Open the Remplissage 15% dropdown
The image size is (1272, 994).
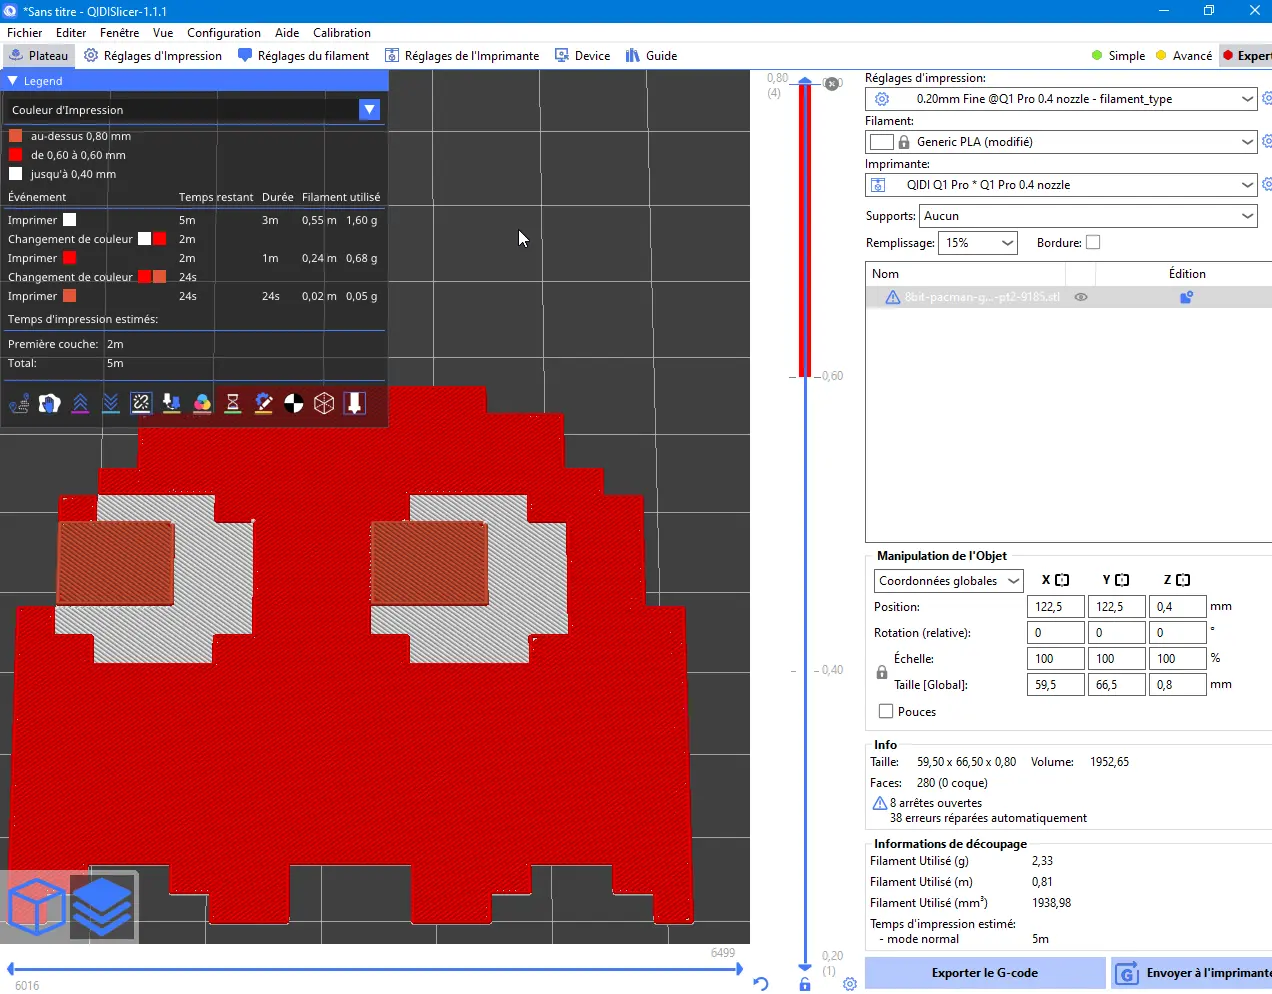point(977,243)
